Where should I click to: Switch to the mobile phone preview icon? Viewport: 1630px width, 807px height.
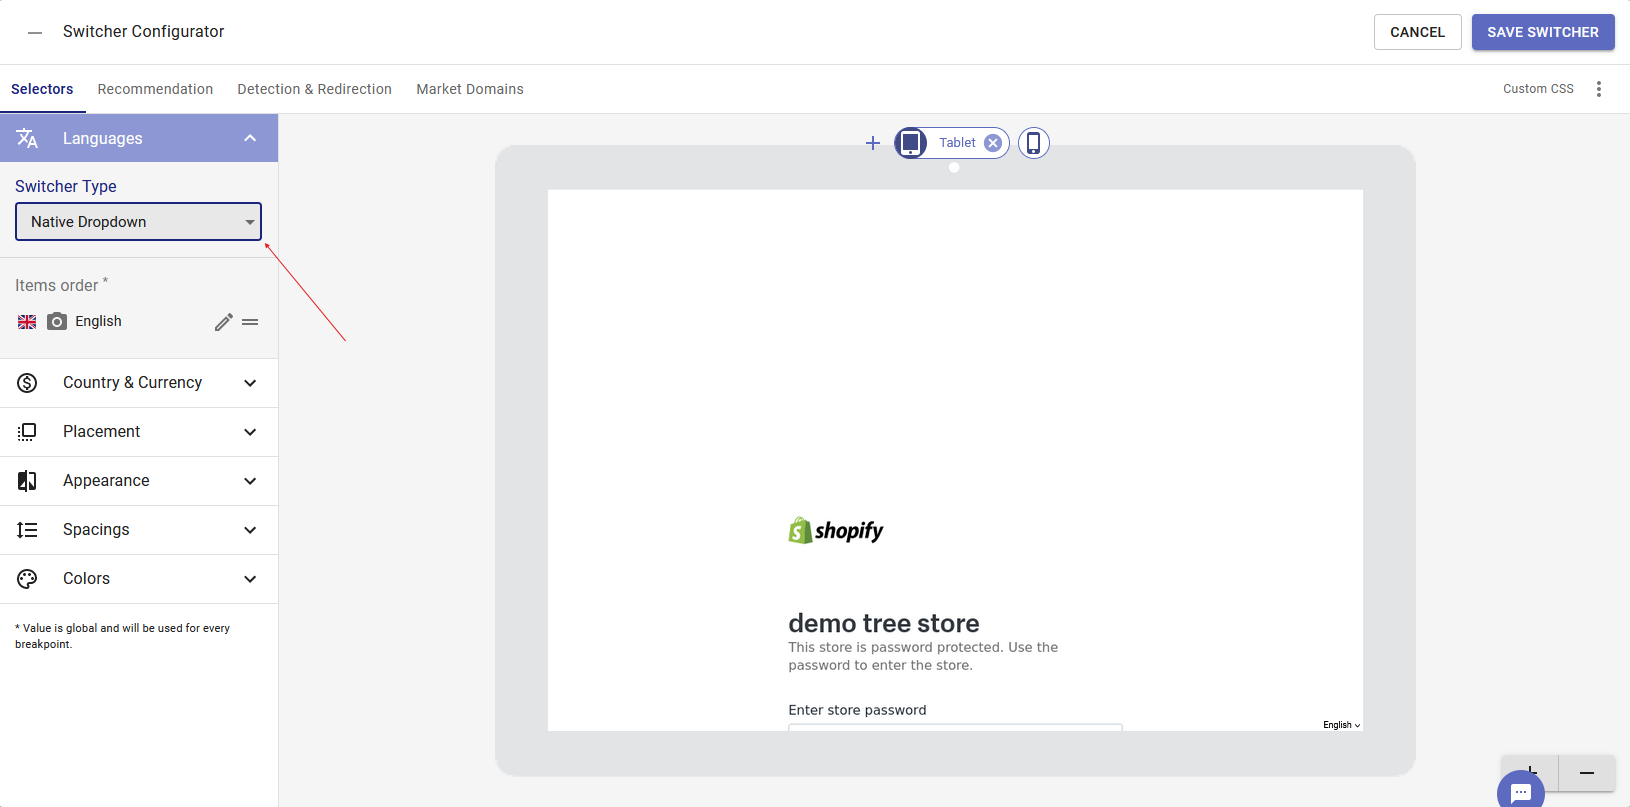click(1034, 143)
